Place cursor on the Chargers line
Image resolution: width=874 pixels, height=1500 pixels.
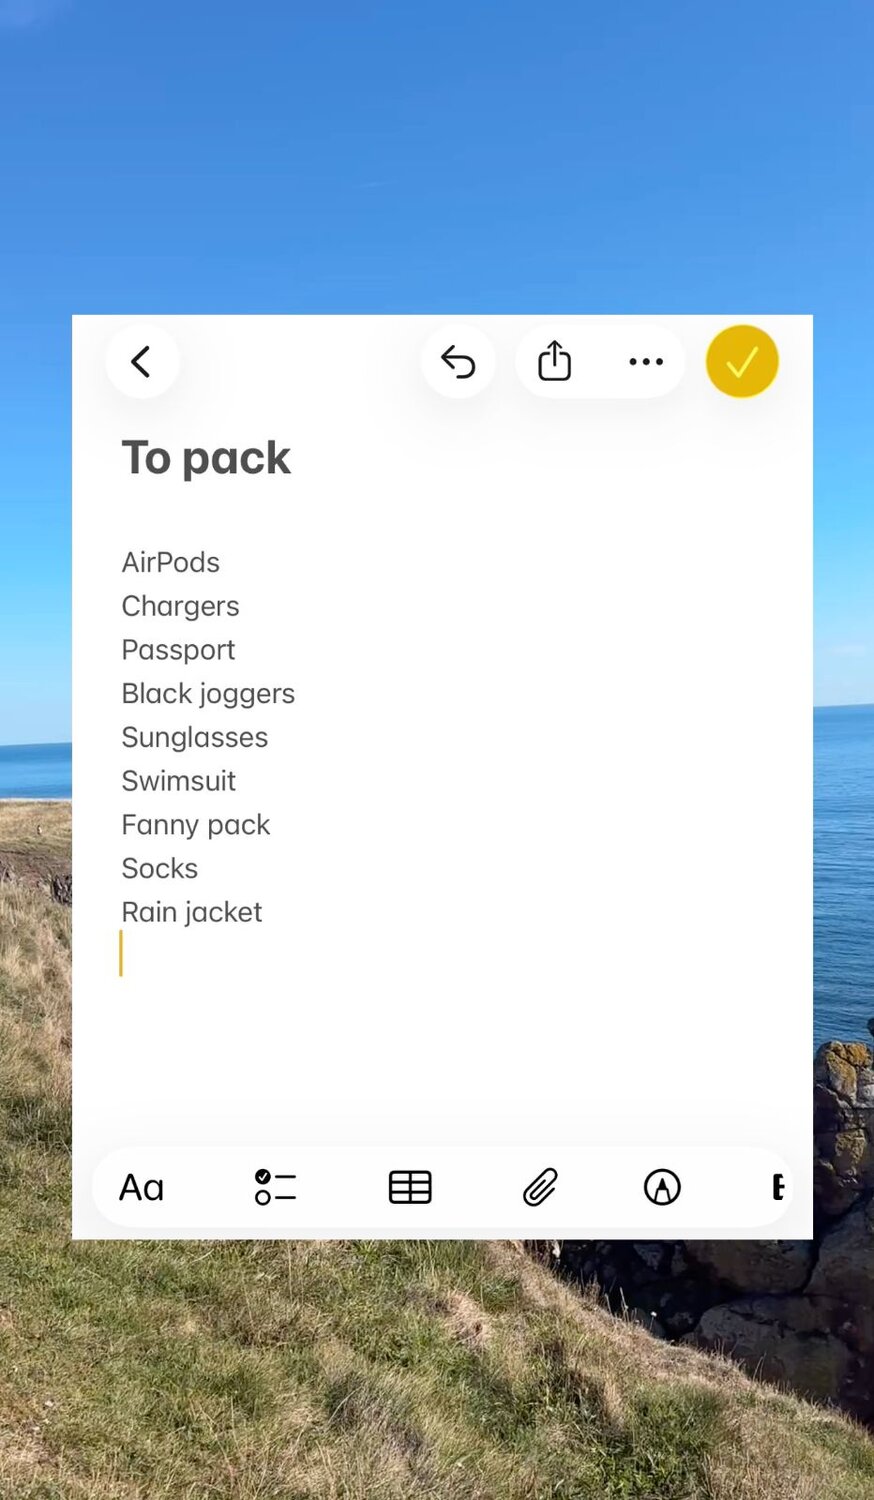[181, 606]
